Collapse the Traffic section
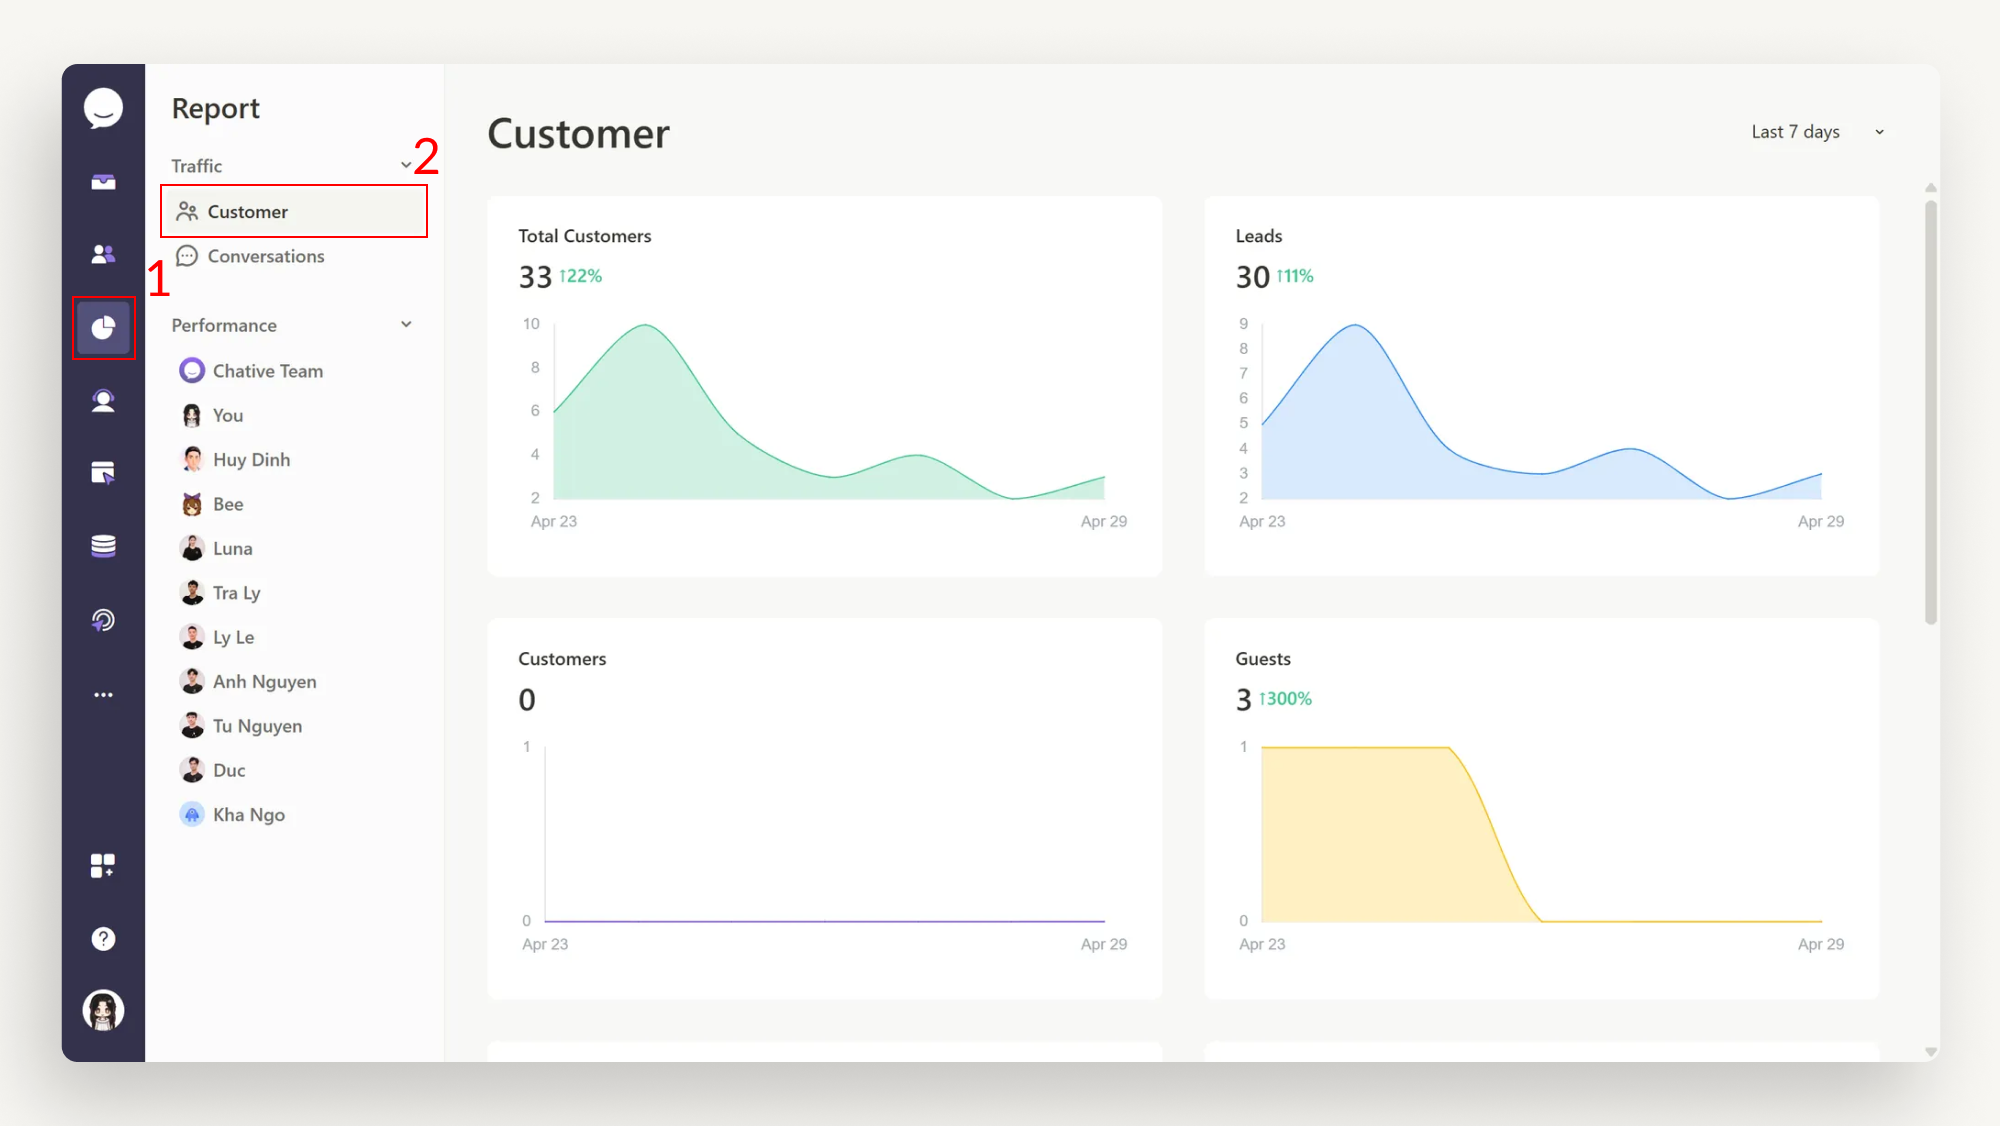This screenshot has width=2000, height=1126. click(405, 164)
